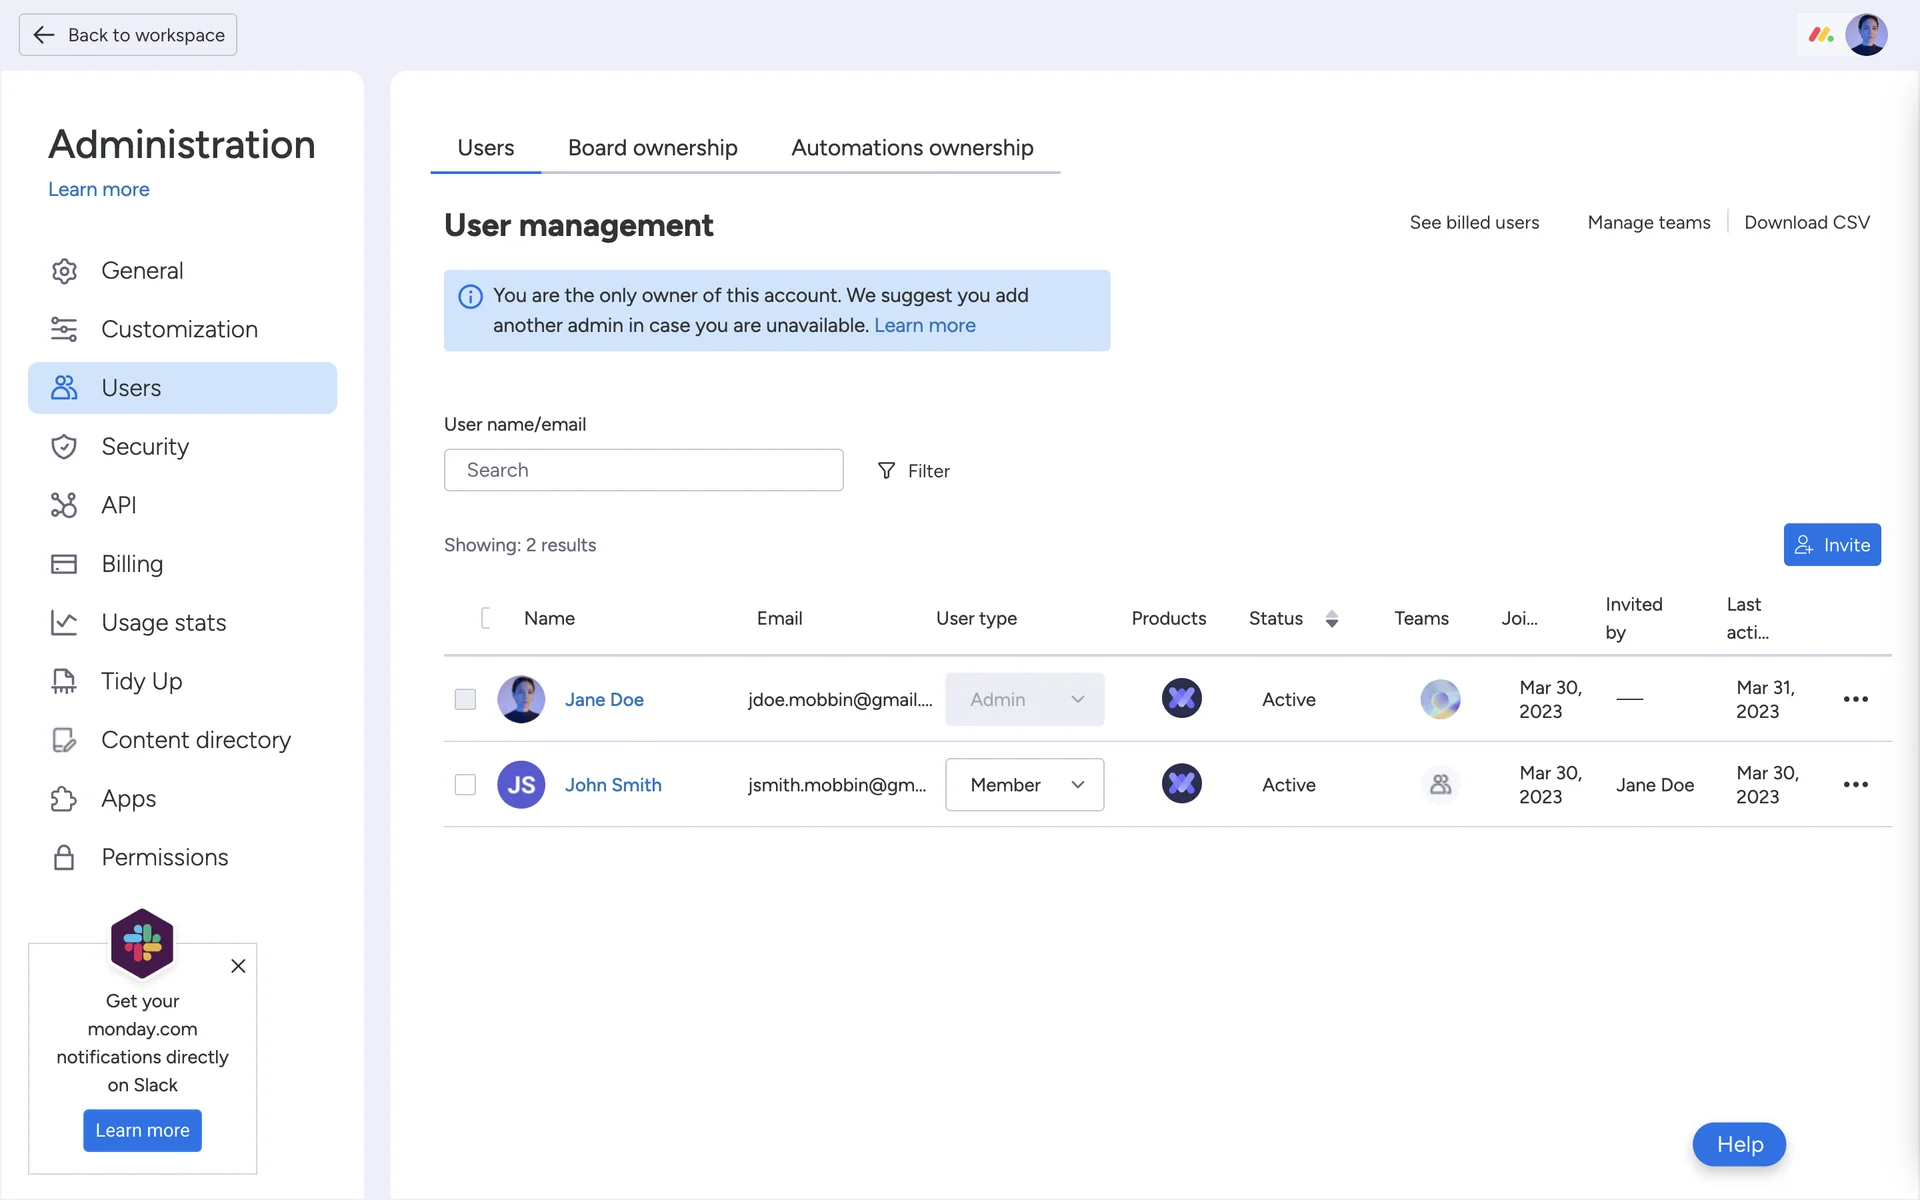1920x1200 pixels.
Task: Click the API nodes icon
Action: point(64,505)
